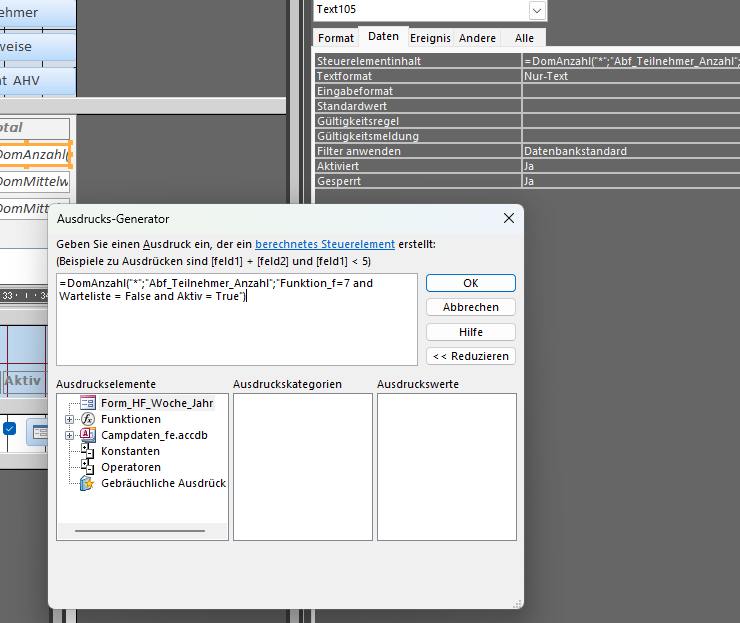Click in the Ausdruckswerte list

tap(447, 467)
